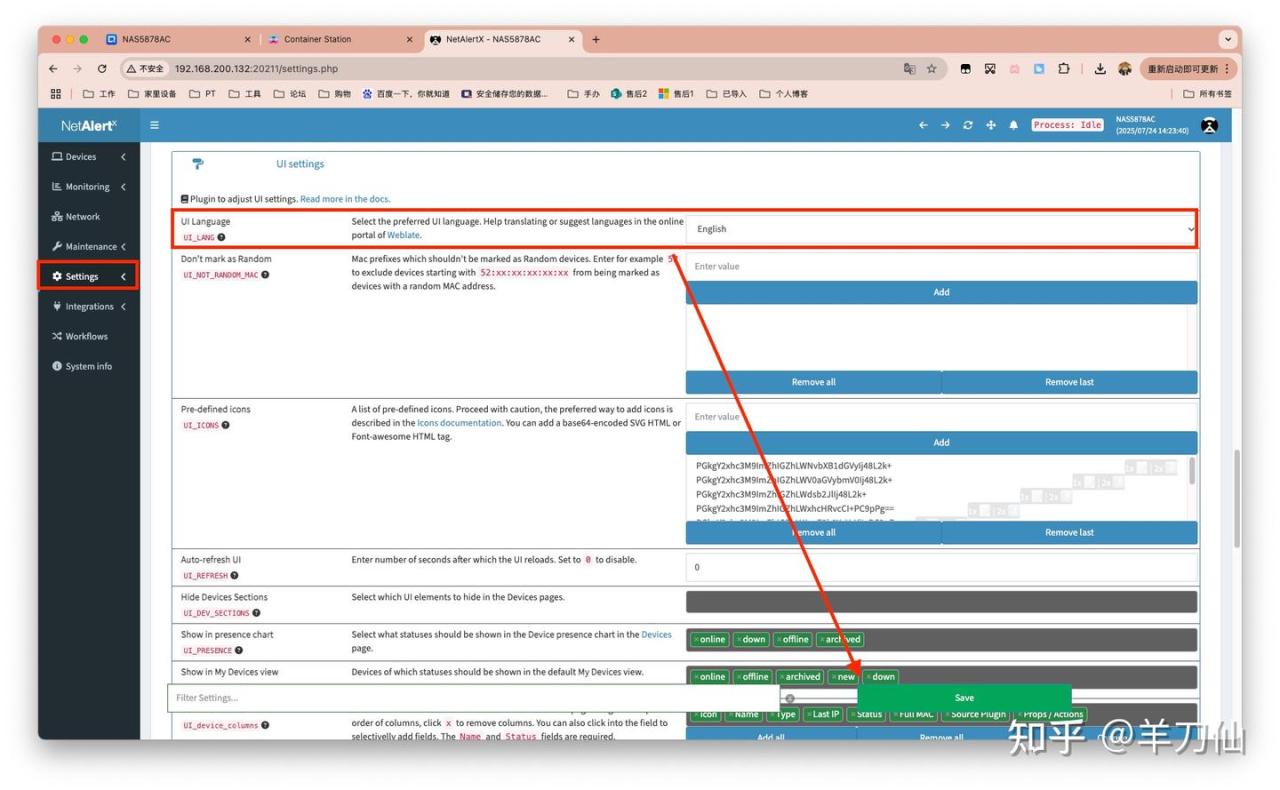The height and width of the screenshot is (790, 1280).
Task: Click the header back arrow icon
Action: [x=923, y=125]
